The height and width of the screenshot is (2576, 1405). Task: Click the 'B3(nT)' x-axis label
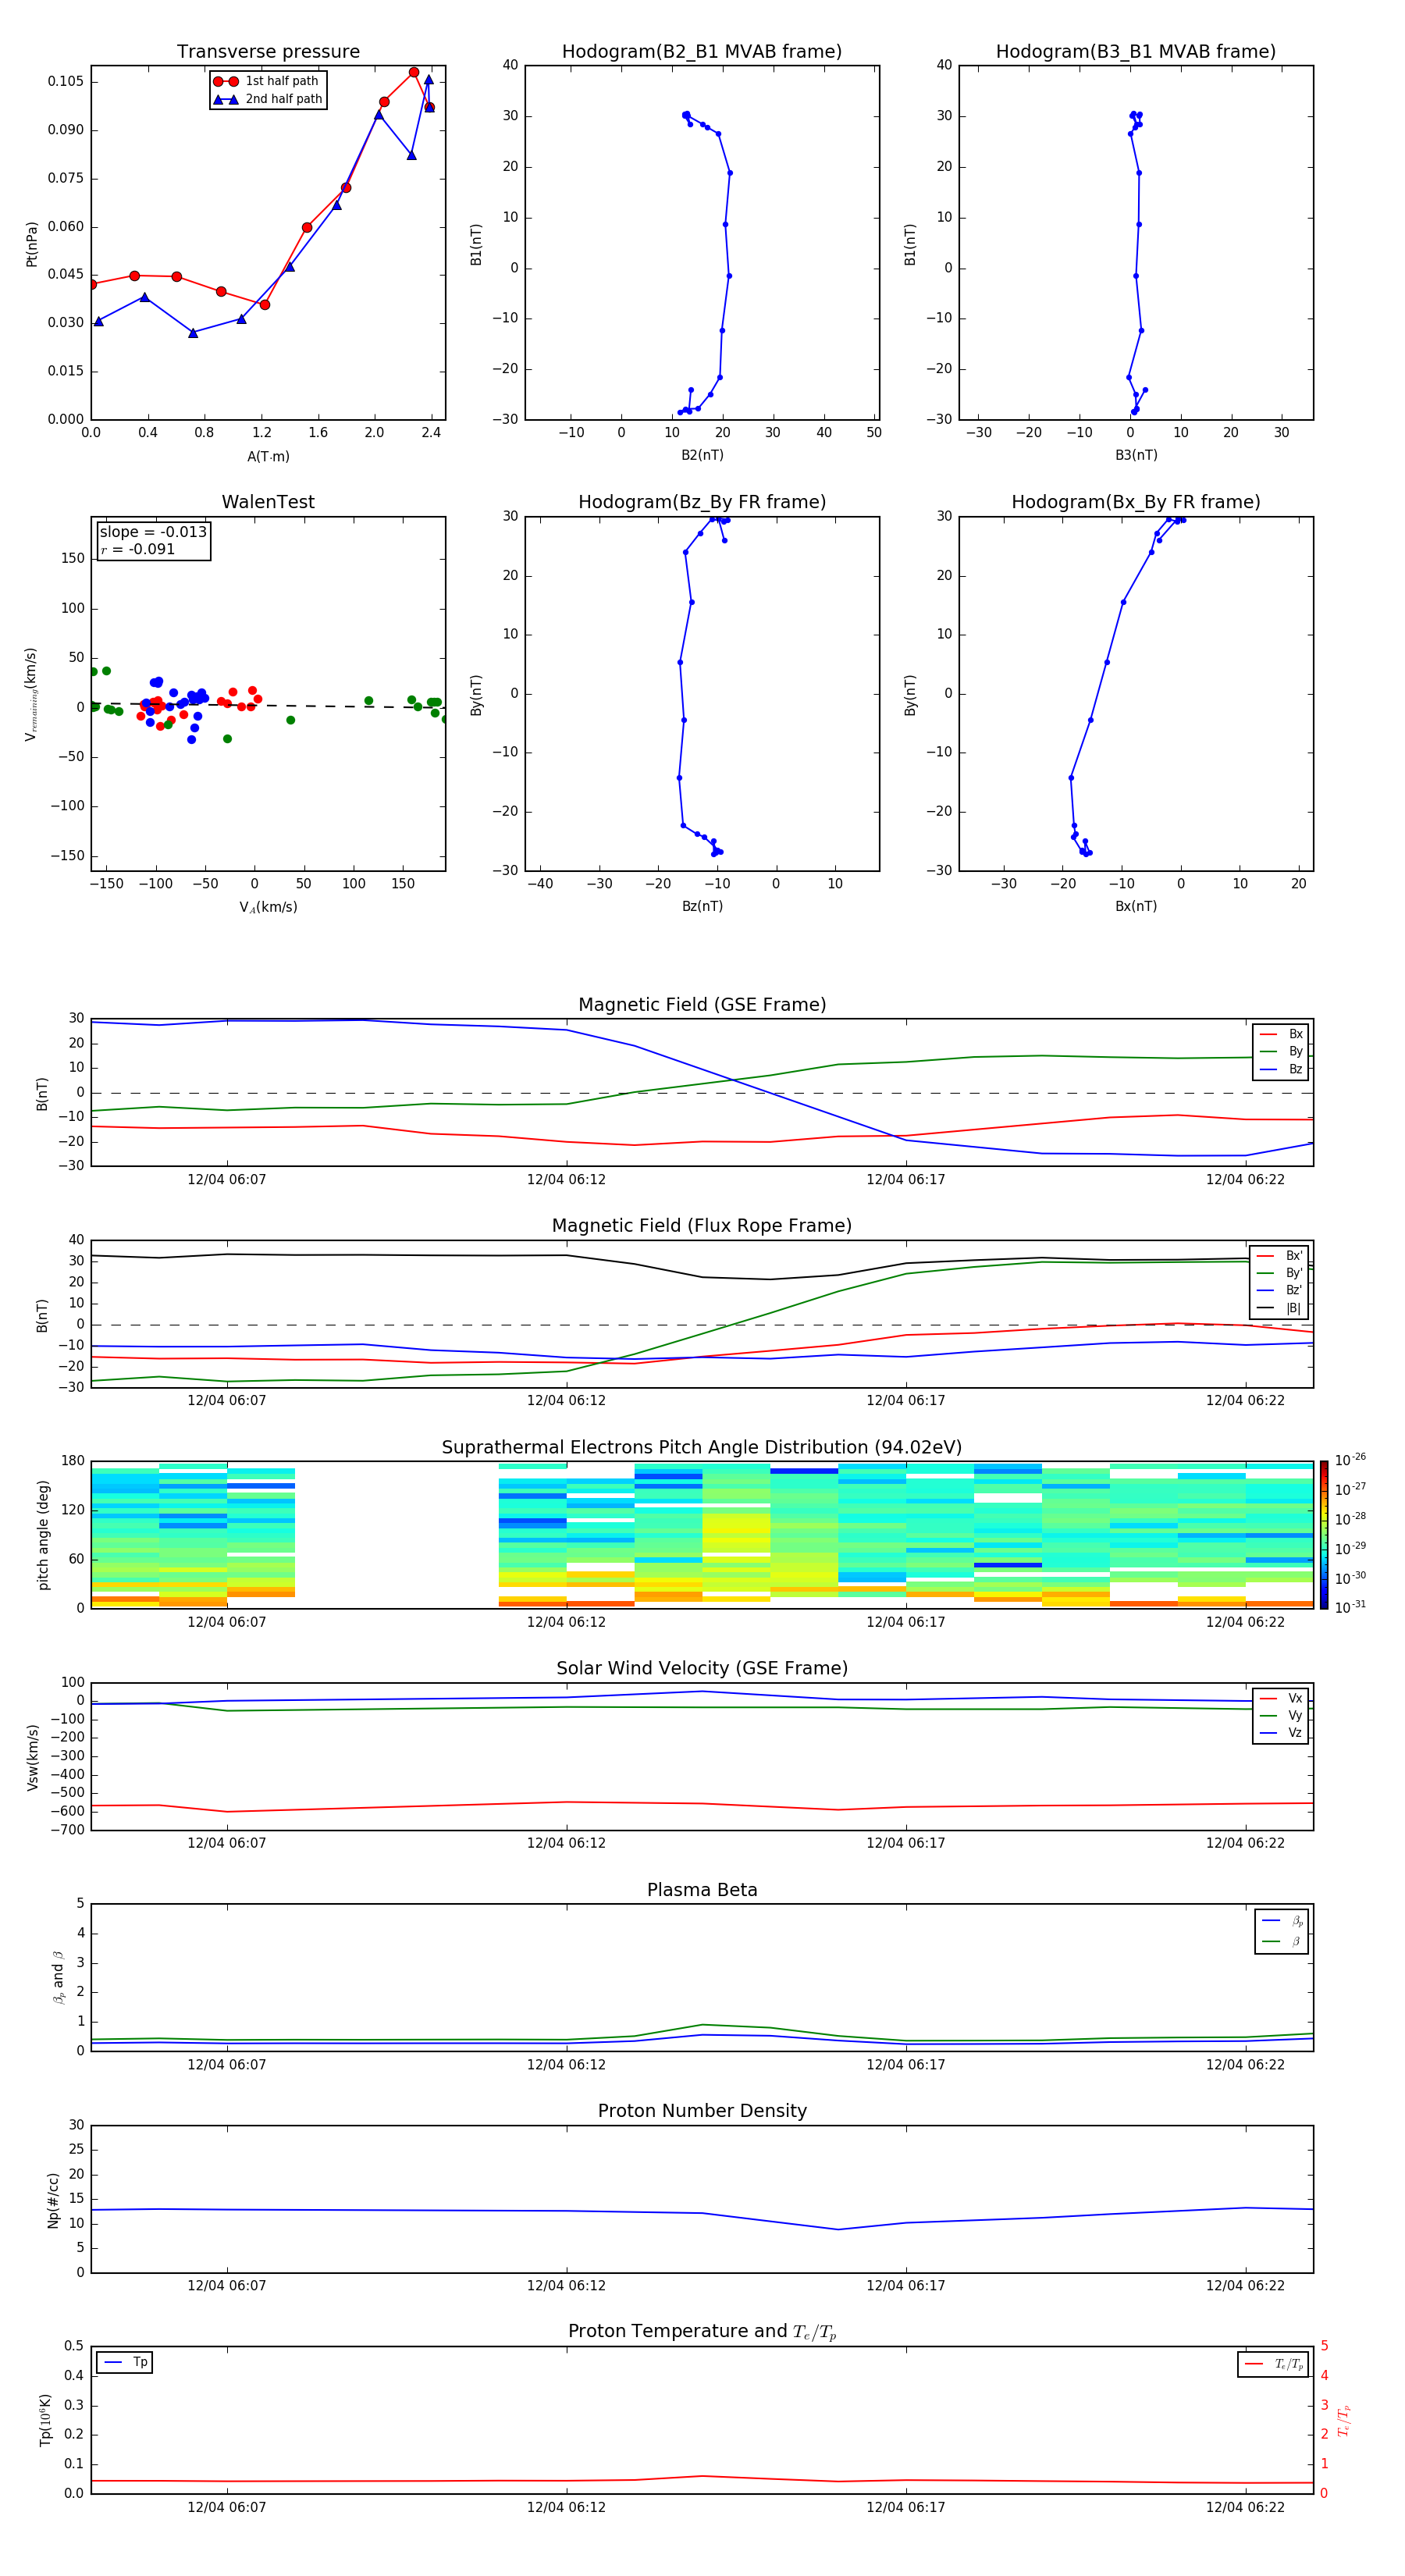pos(1136,455)
